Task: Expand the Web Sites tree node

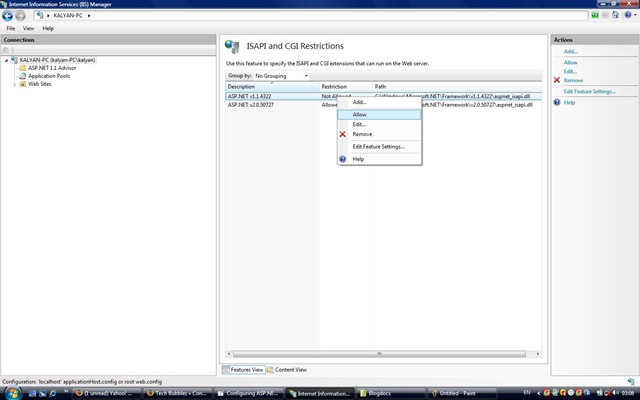Action: [x=14, y=84]
